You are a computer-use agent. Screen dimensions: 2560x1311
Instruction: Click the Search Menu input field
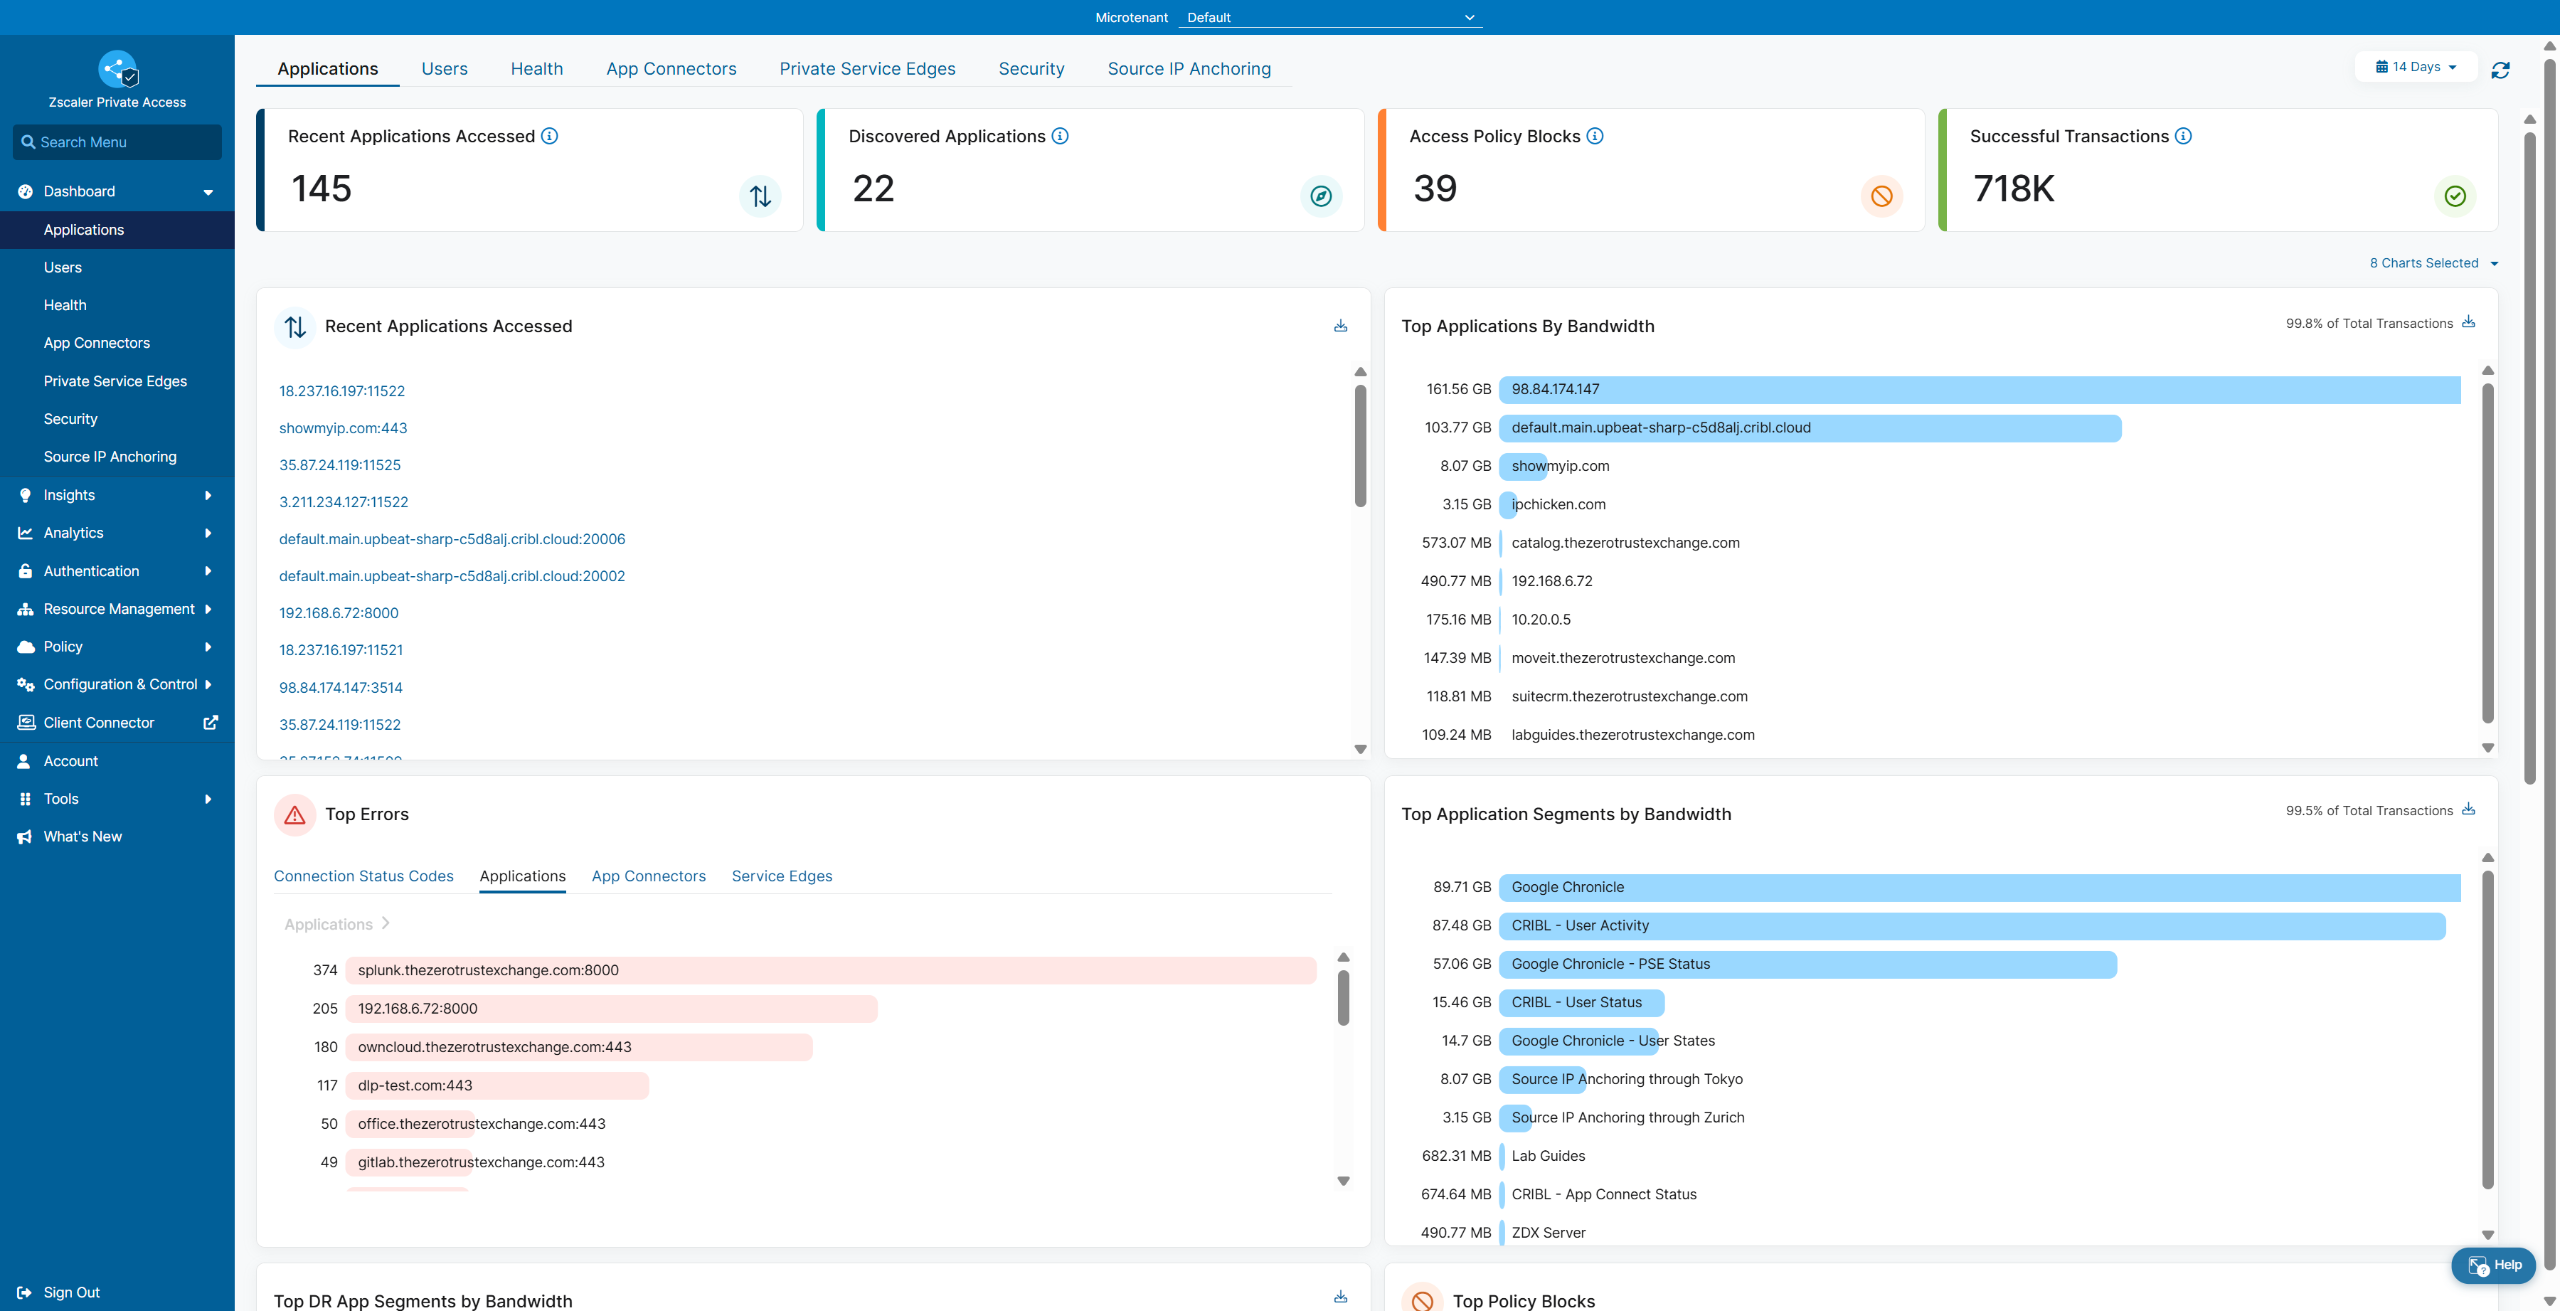(117, 142)
